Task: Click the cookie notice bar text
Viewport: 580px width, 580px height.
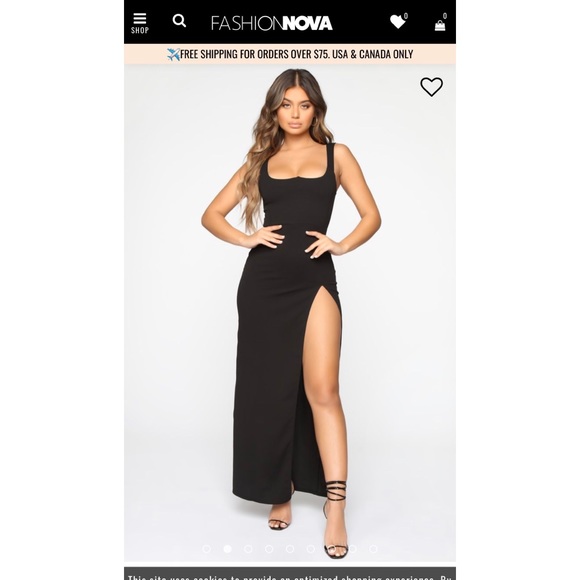Action: (x=290, y=576)
